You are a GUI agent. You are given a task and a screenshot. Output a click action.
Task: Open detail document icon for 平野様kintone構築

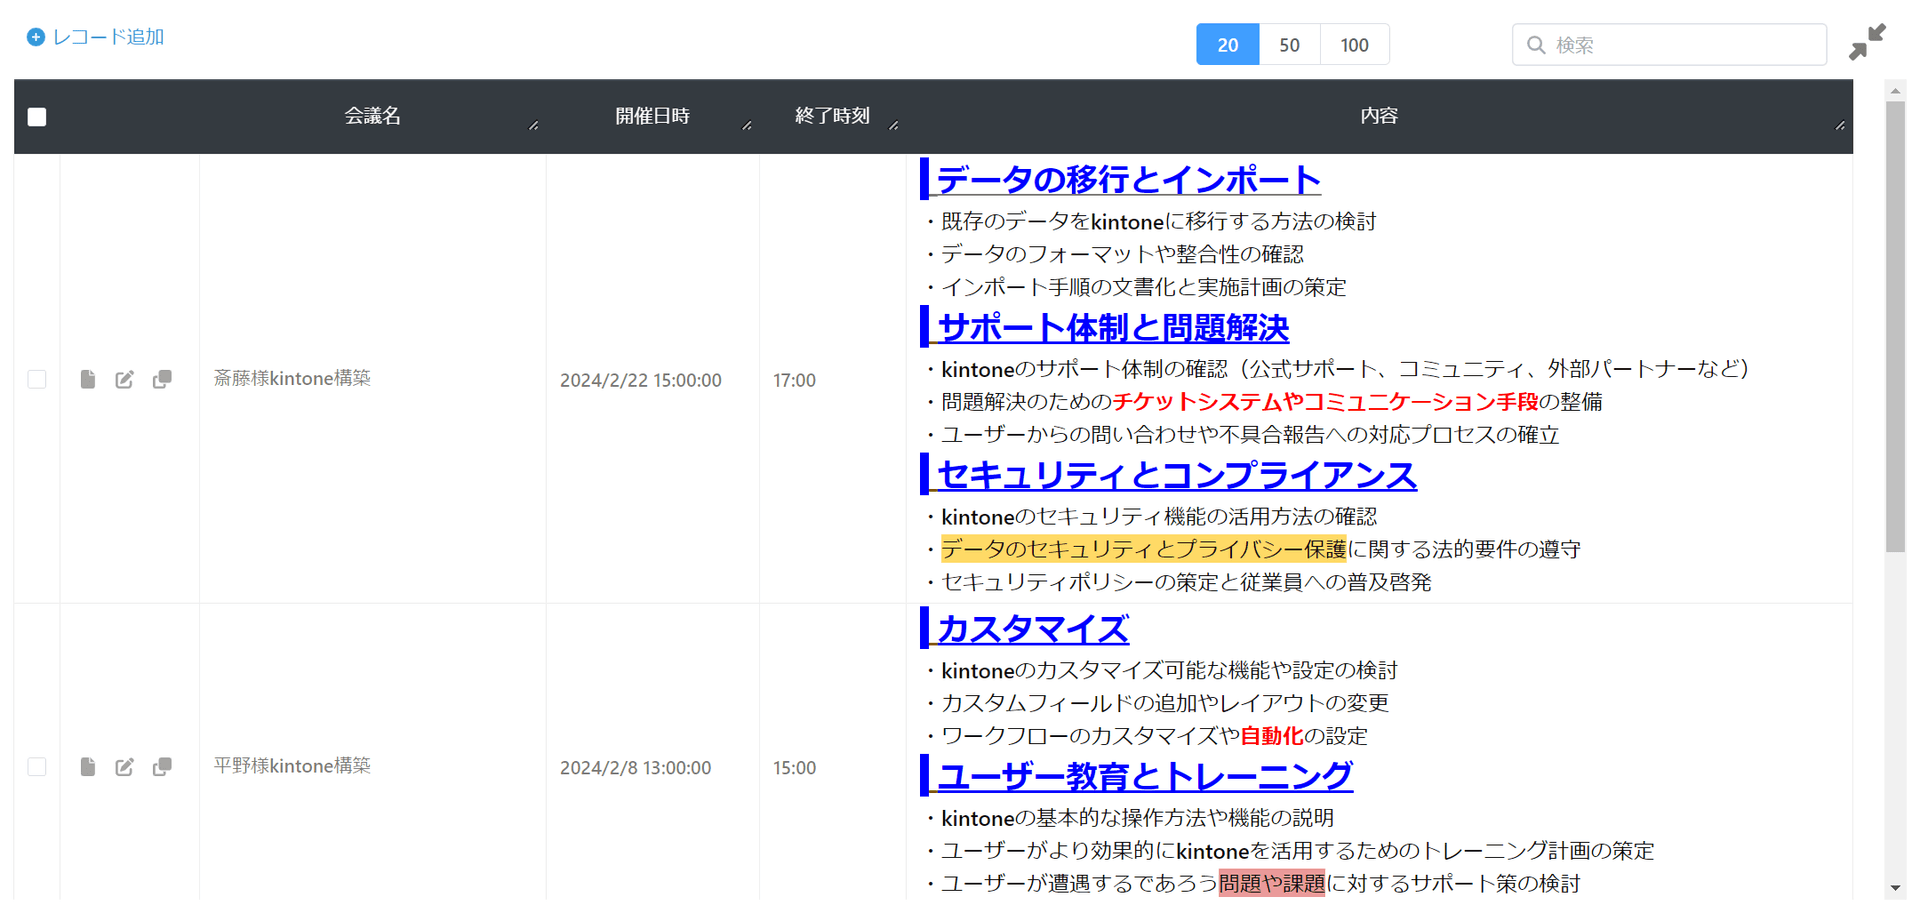tap(88, 767)
